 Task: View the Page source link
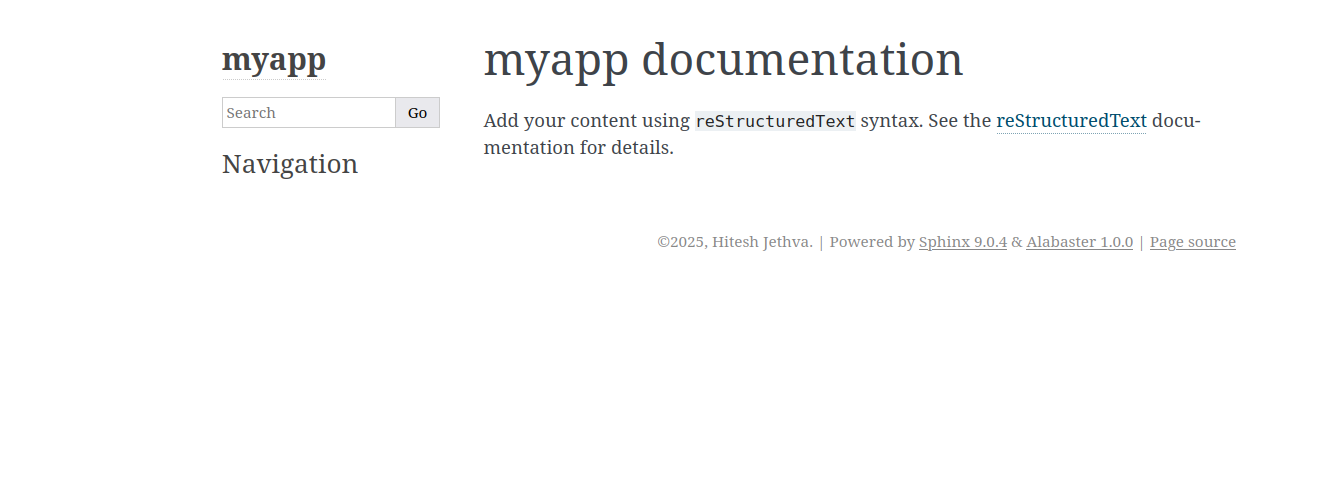pos(1192,242)
